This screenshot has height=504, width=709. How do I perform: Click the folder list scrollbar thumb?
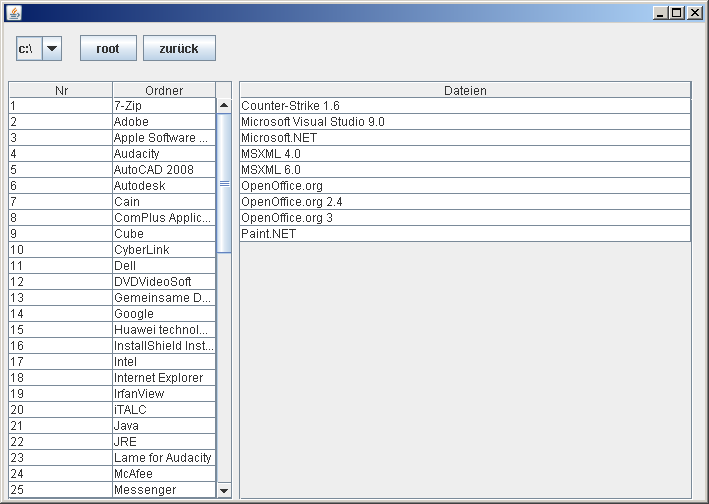[224, 183]
